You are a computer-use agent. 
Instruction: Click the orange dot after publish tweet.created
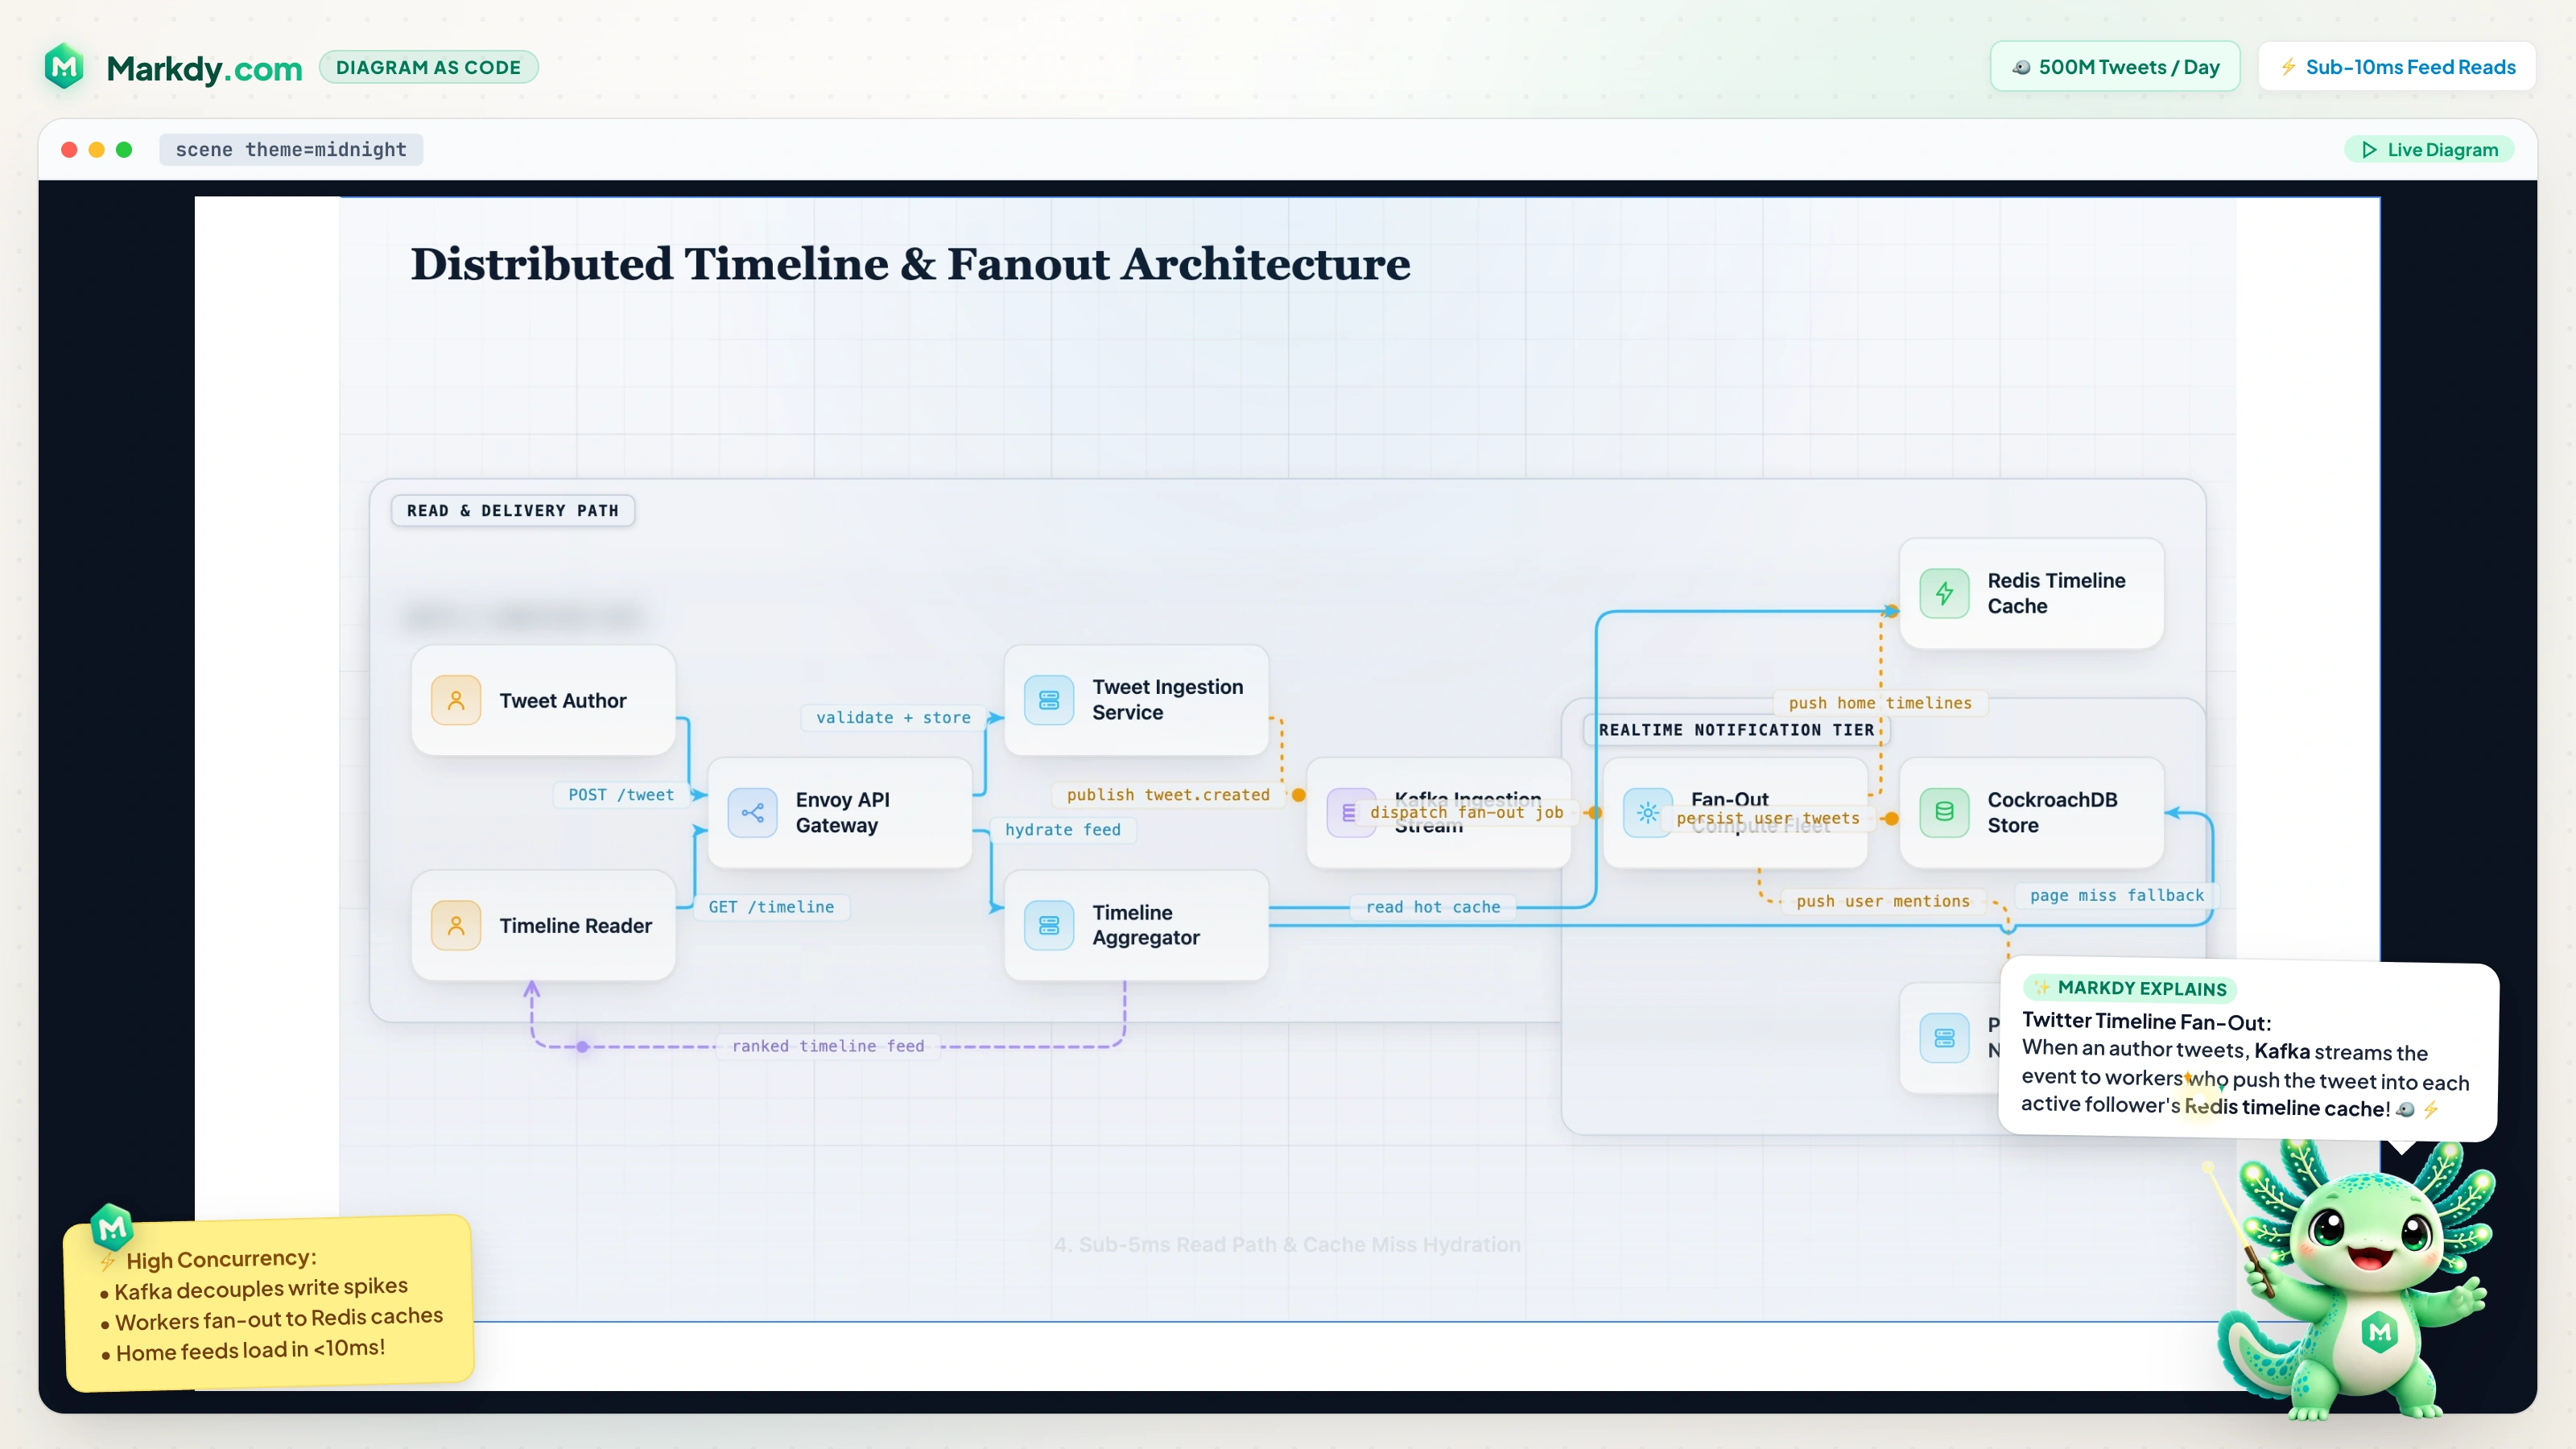[x=1298, y=794]
